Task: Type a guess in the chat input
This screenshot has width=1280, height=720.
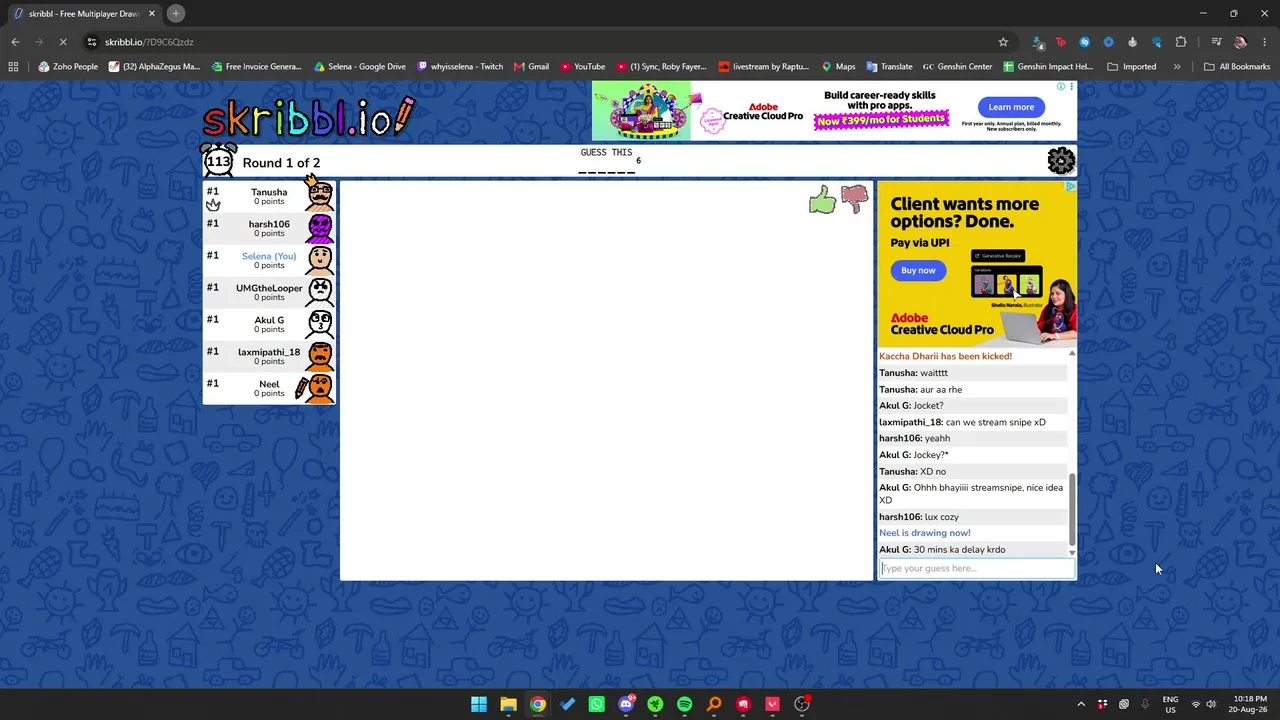Action: click(977, 568)
